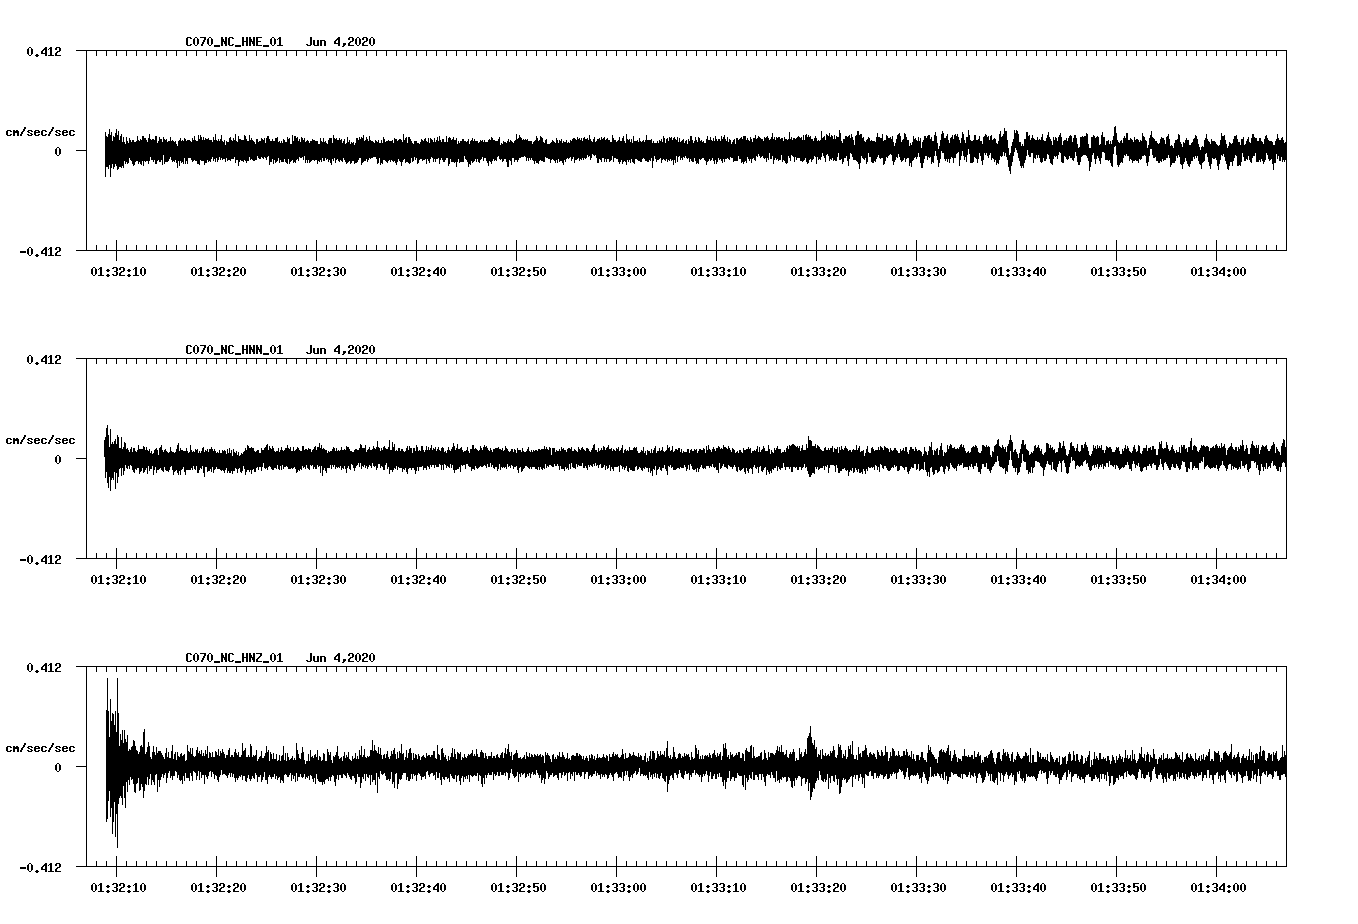Click the Jun 4,2020 date on HNZ plot
This screenshot has height=924, width=1358.
point(341,658)
